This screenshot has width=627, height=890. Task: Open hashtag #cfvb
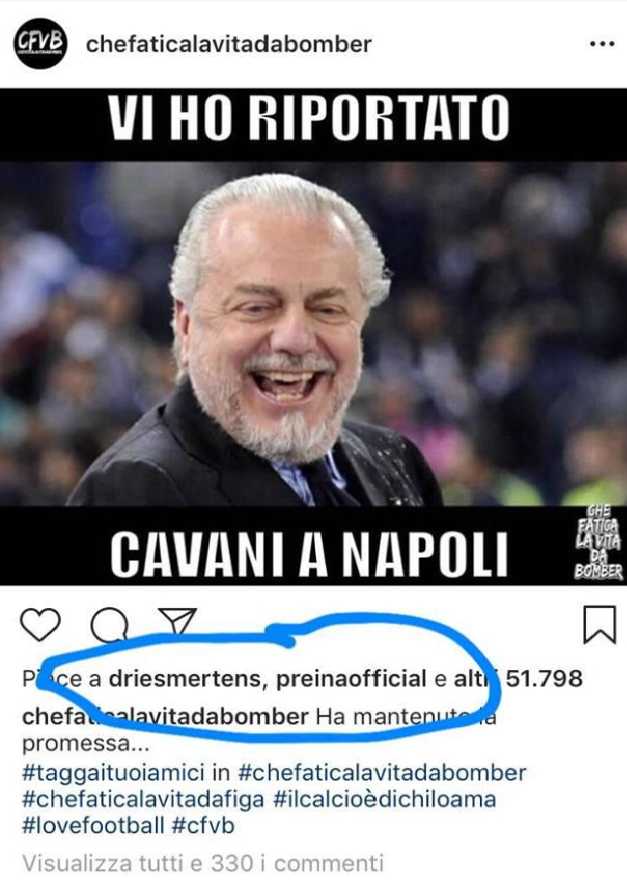[x=203, y=825]
